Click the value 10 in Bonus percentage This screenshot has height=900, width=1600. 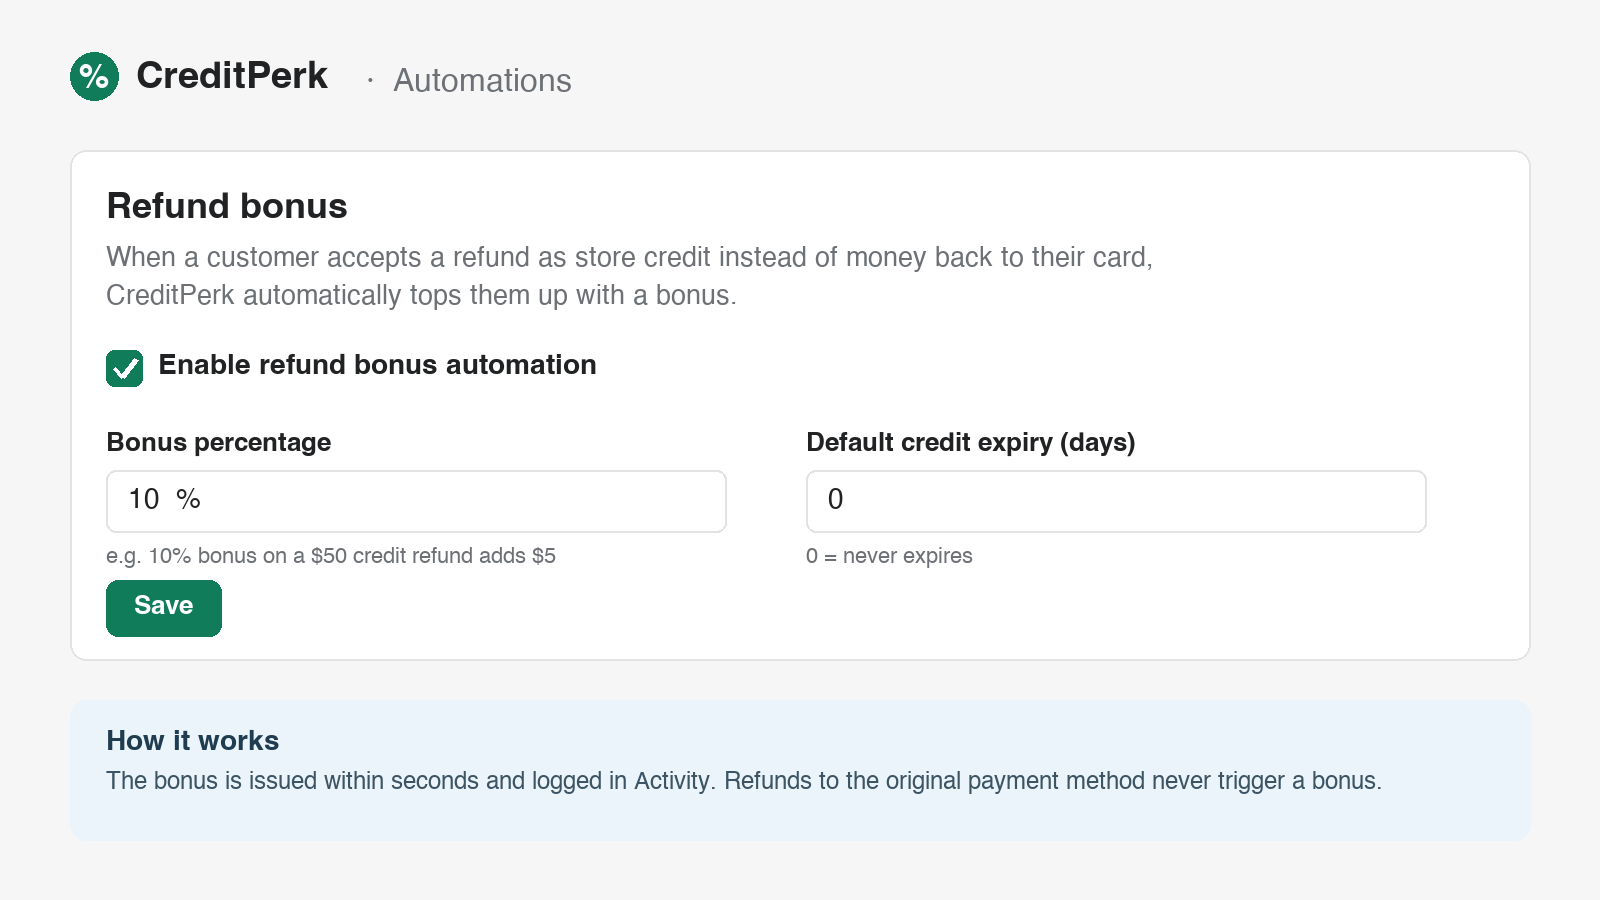pos(144,499)
